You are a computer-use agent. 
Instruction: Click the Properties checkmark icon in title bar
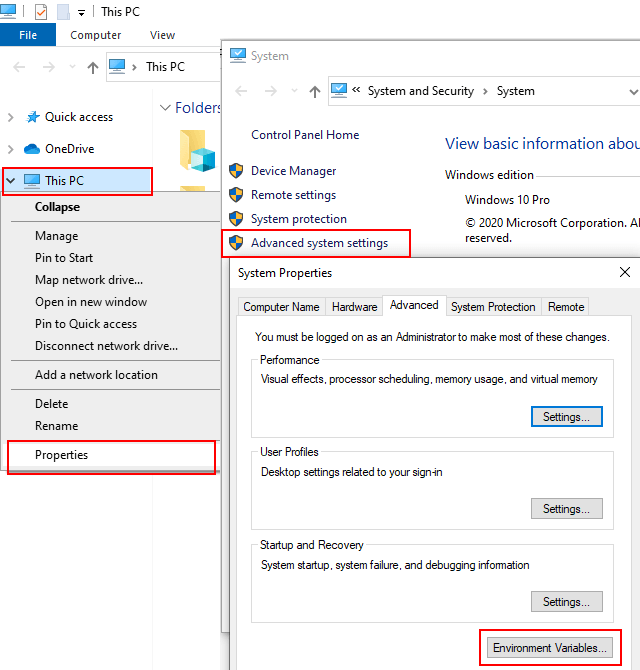coord(41,12)
